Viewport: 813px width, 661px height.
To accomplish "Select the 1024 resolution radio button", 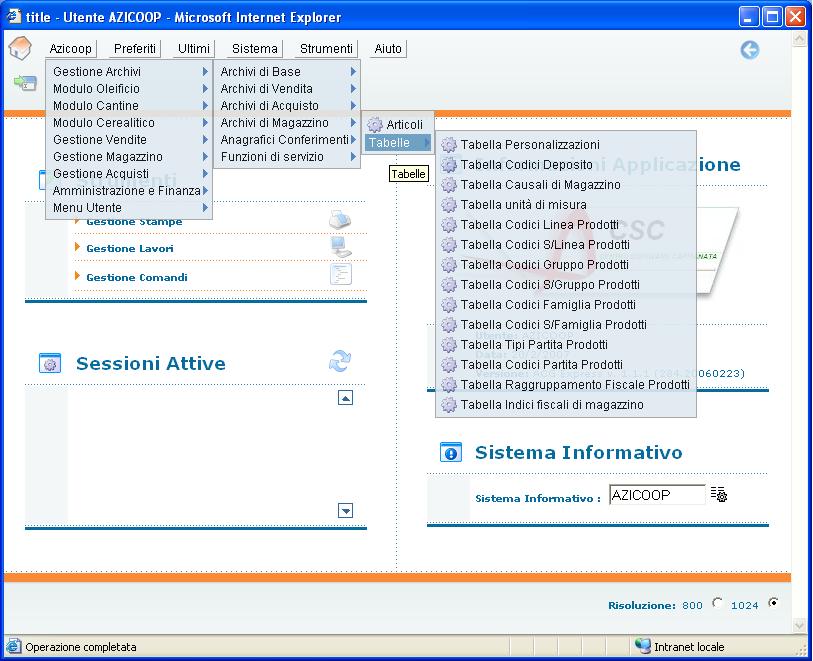I will pos(773,602).
